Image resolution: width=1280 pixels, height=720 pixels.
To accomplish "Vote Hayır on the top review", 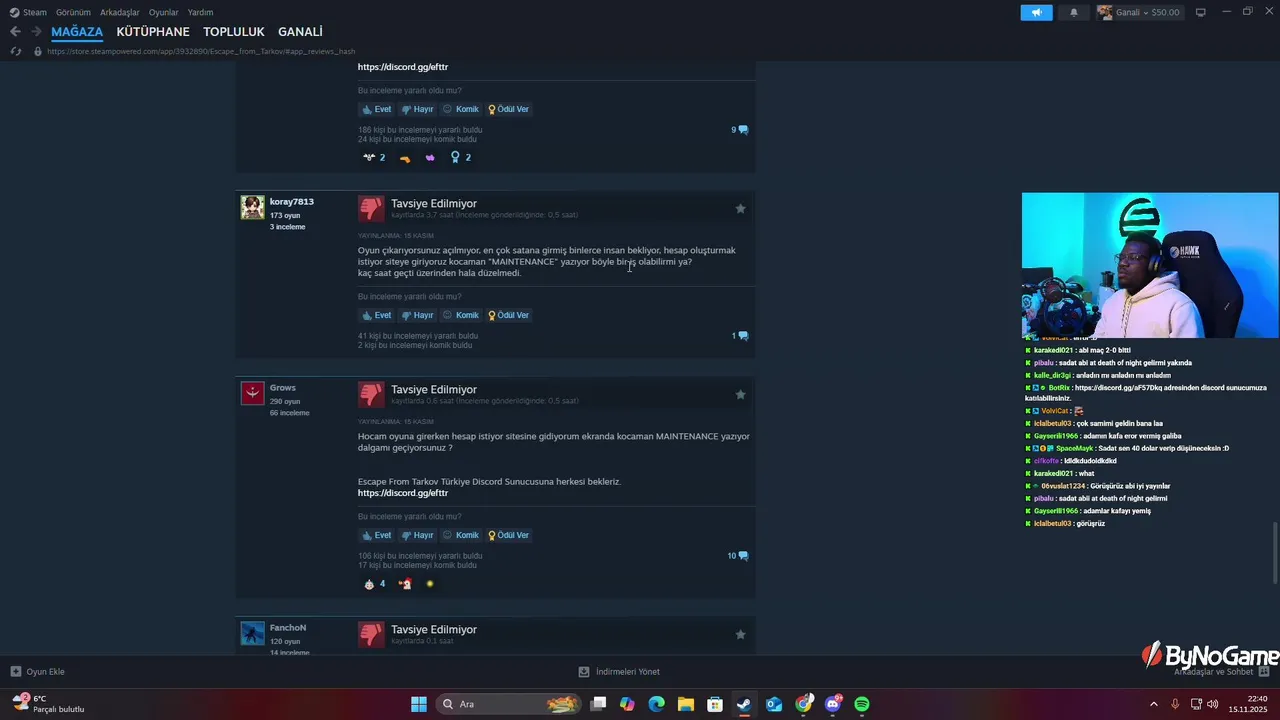I will tap(418, 109).
